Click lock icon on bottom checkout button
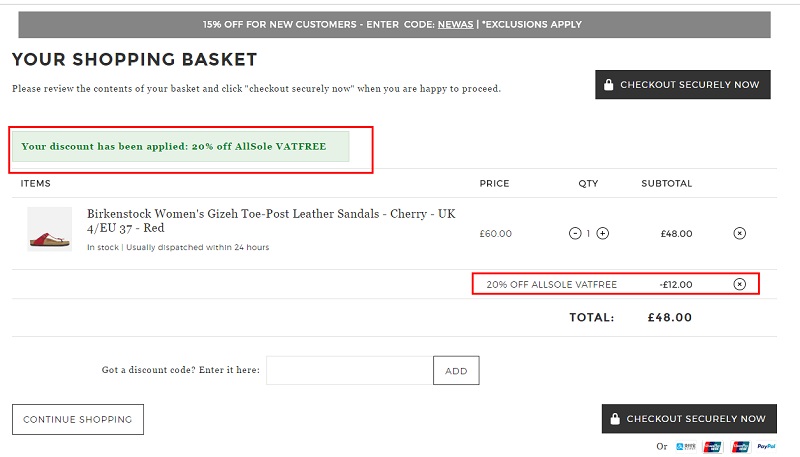Viewport: 800px width, 457px height. (x=615, y=418)
